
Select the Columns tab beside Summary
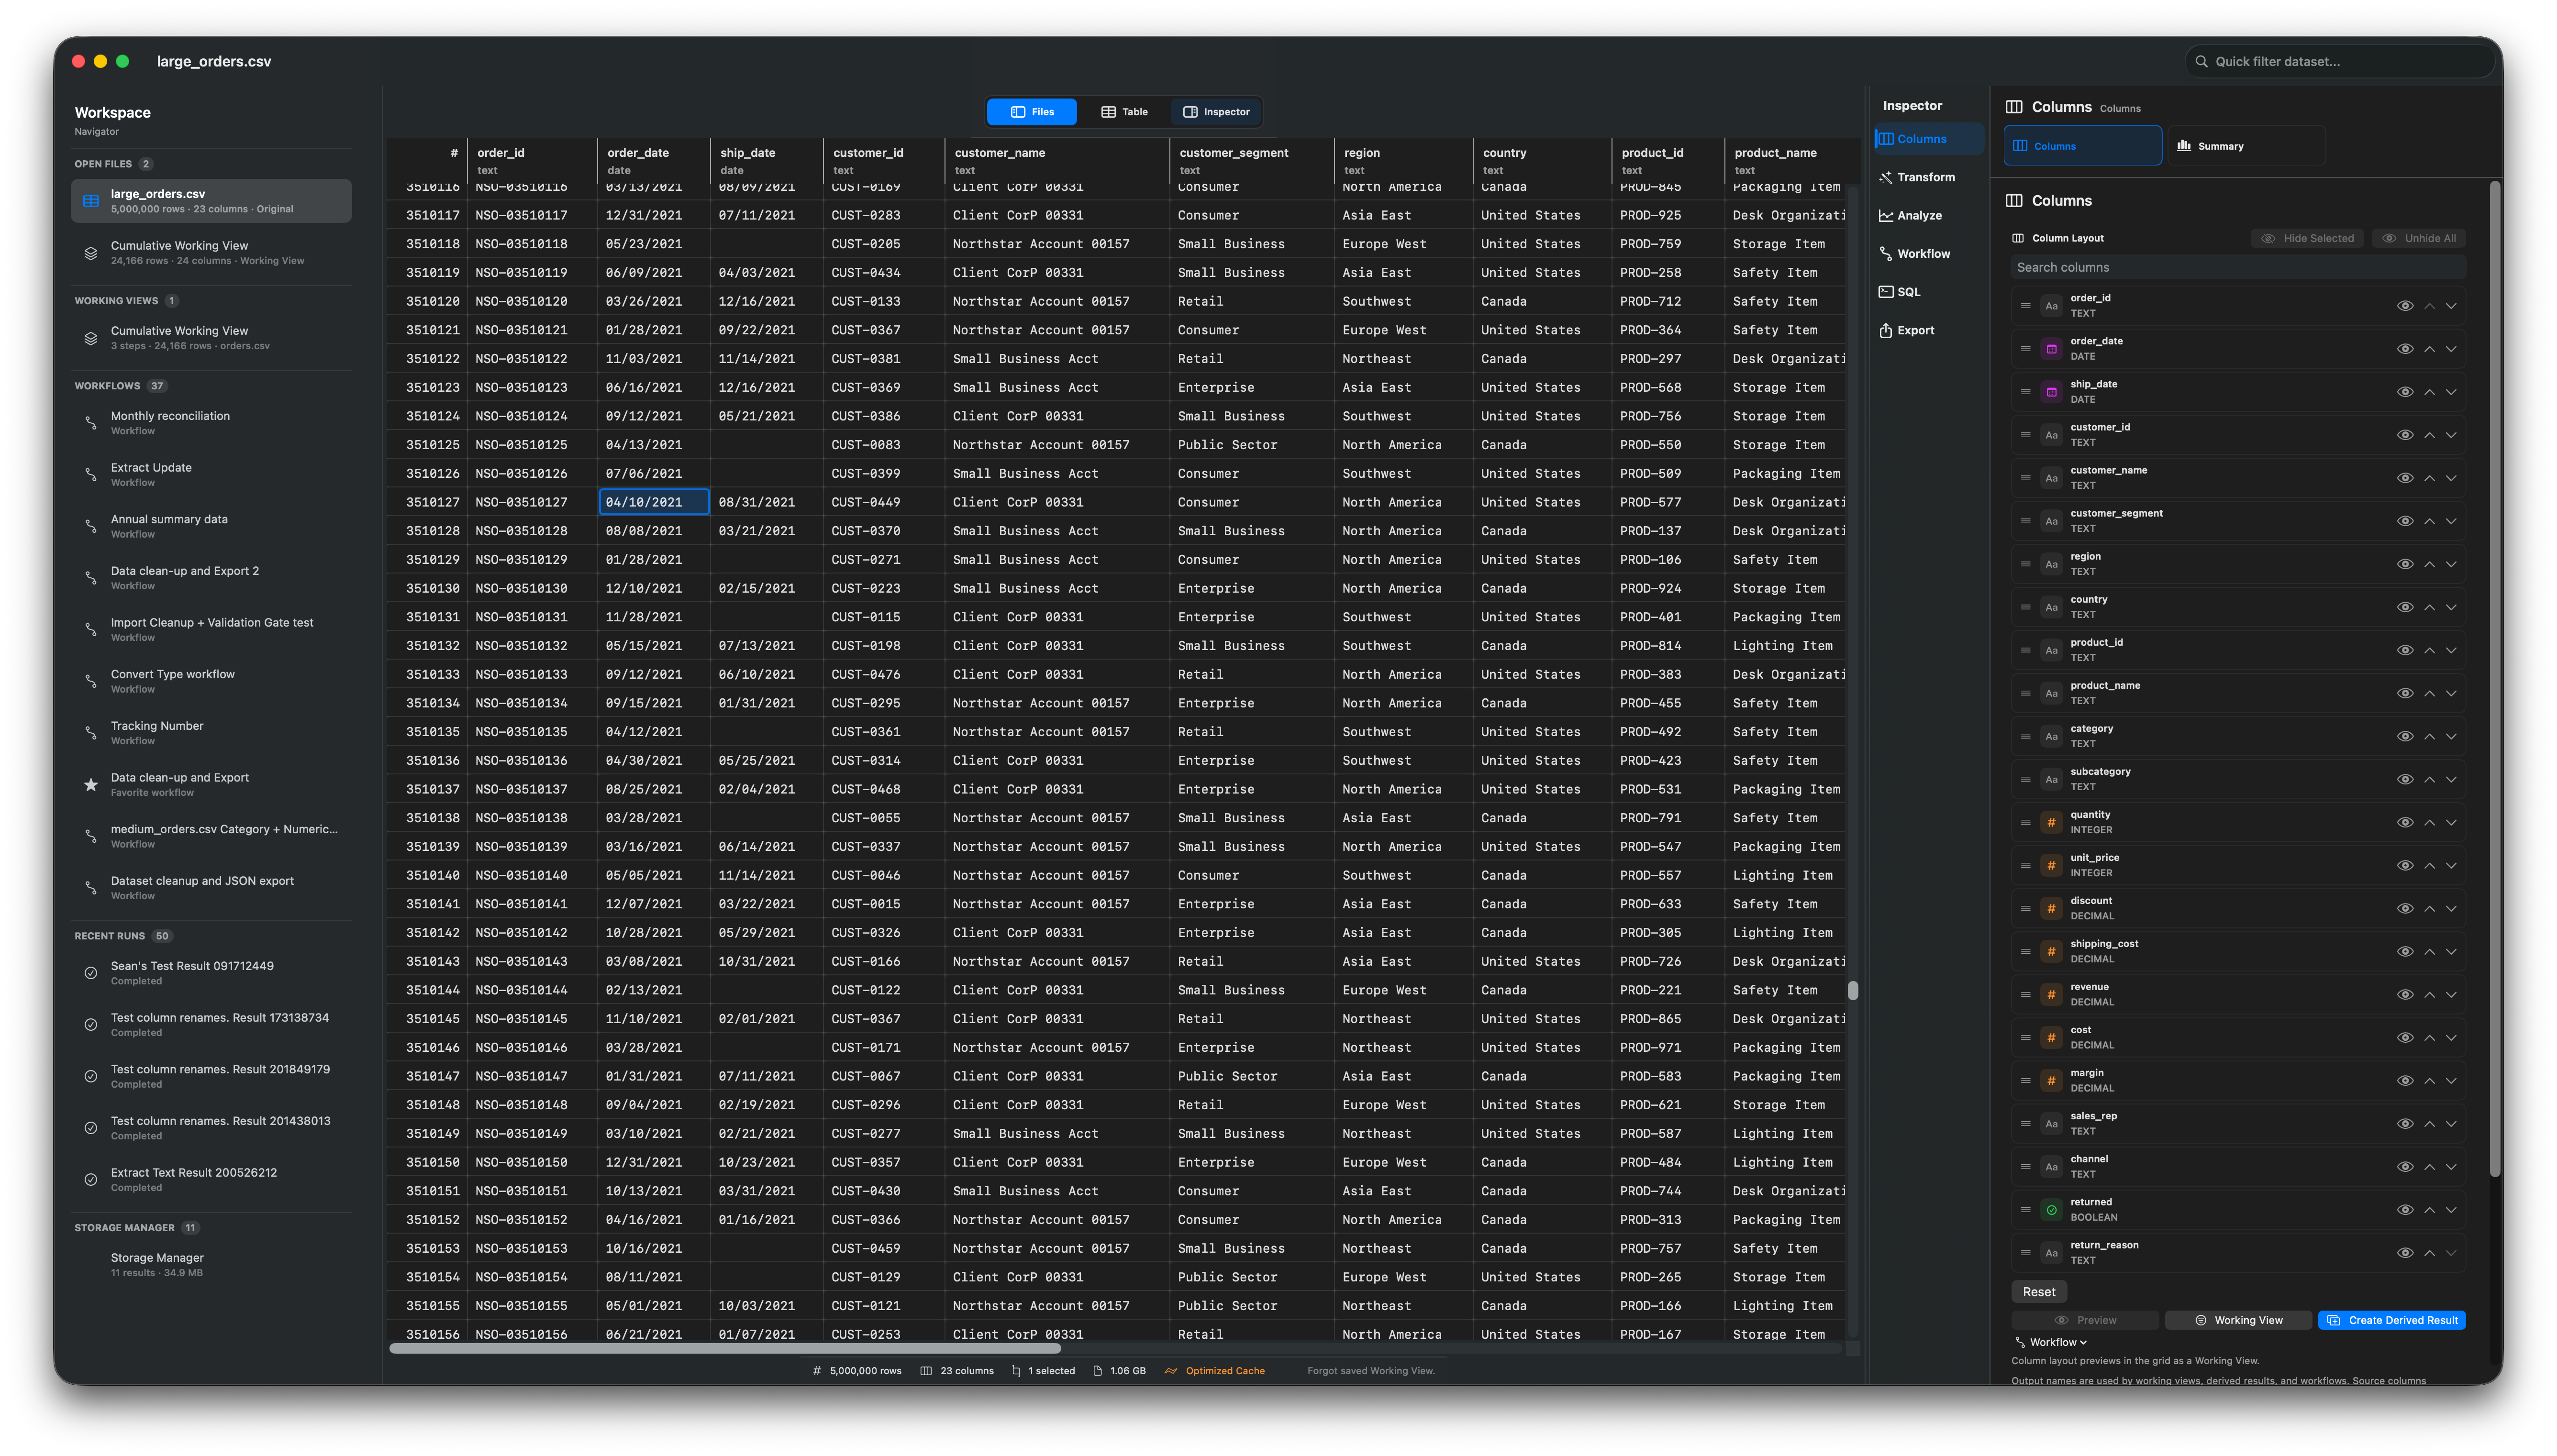click(x=2082, y=146)
